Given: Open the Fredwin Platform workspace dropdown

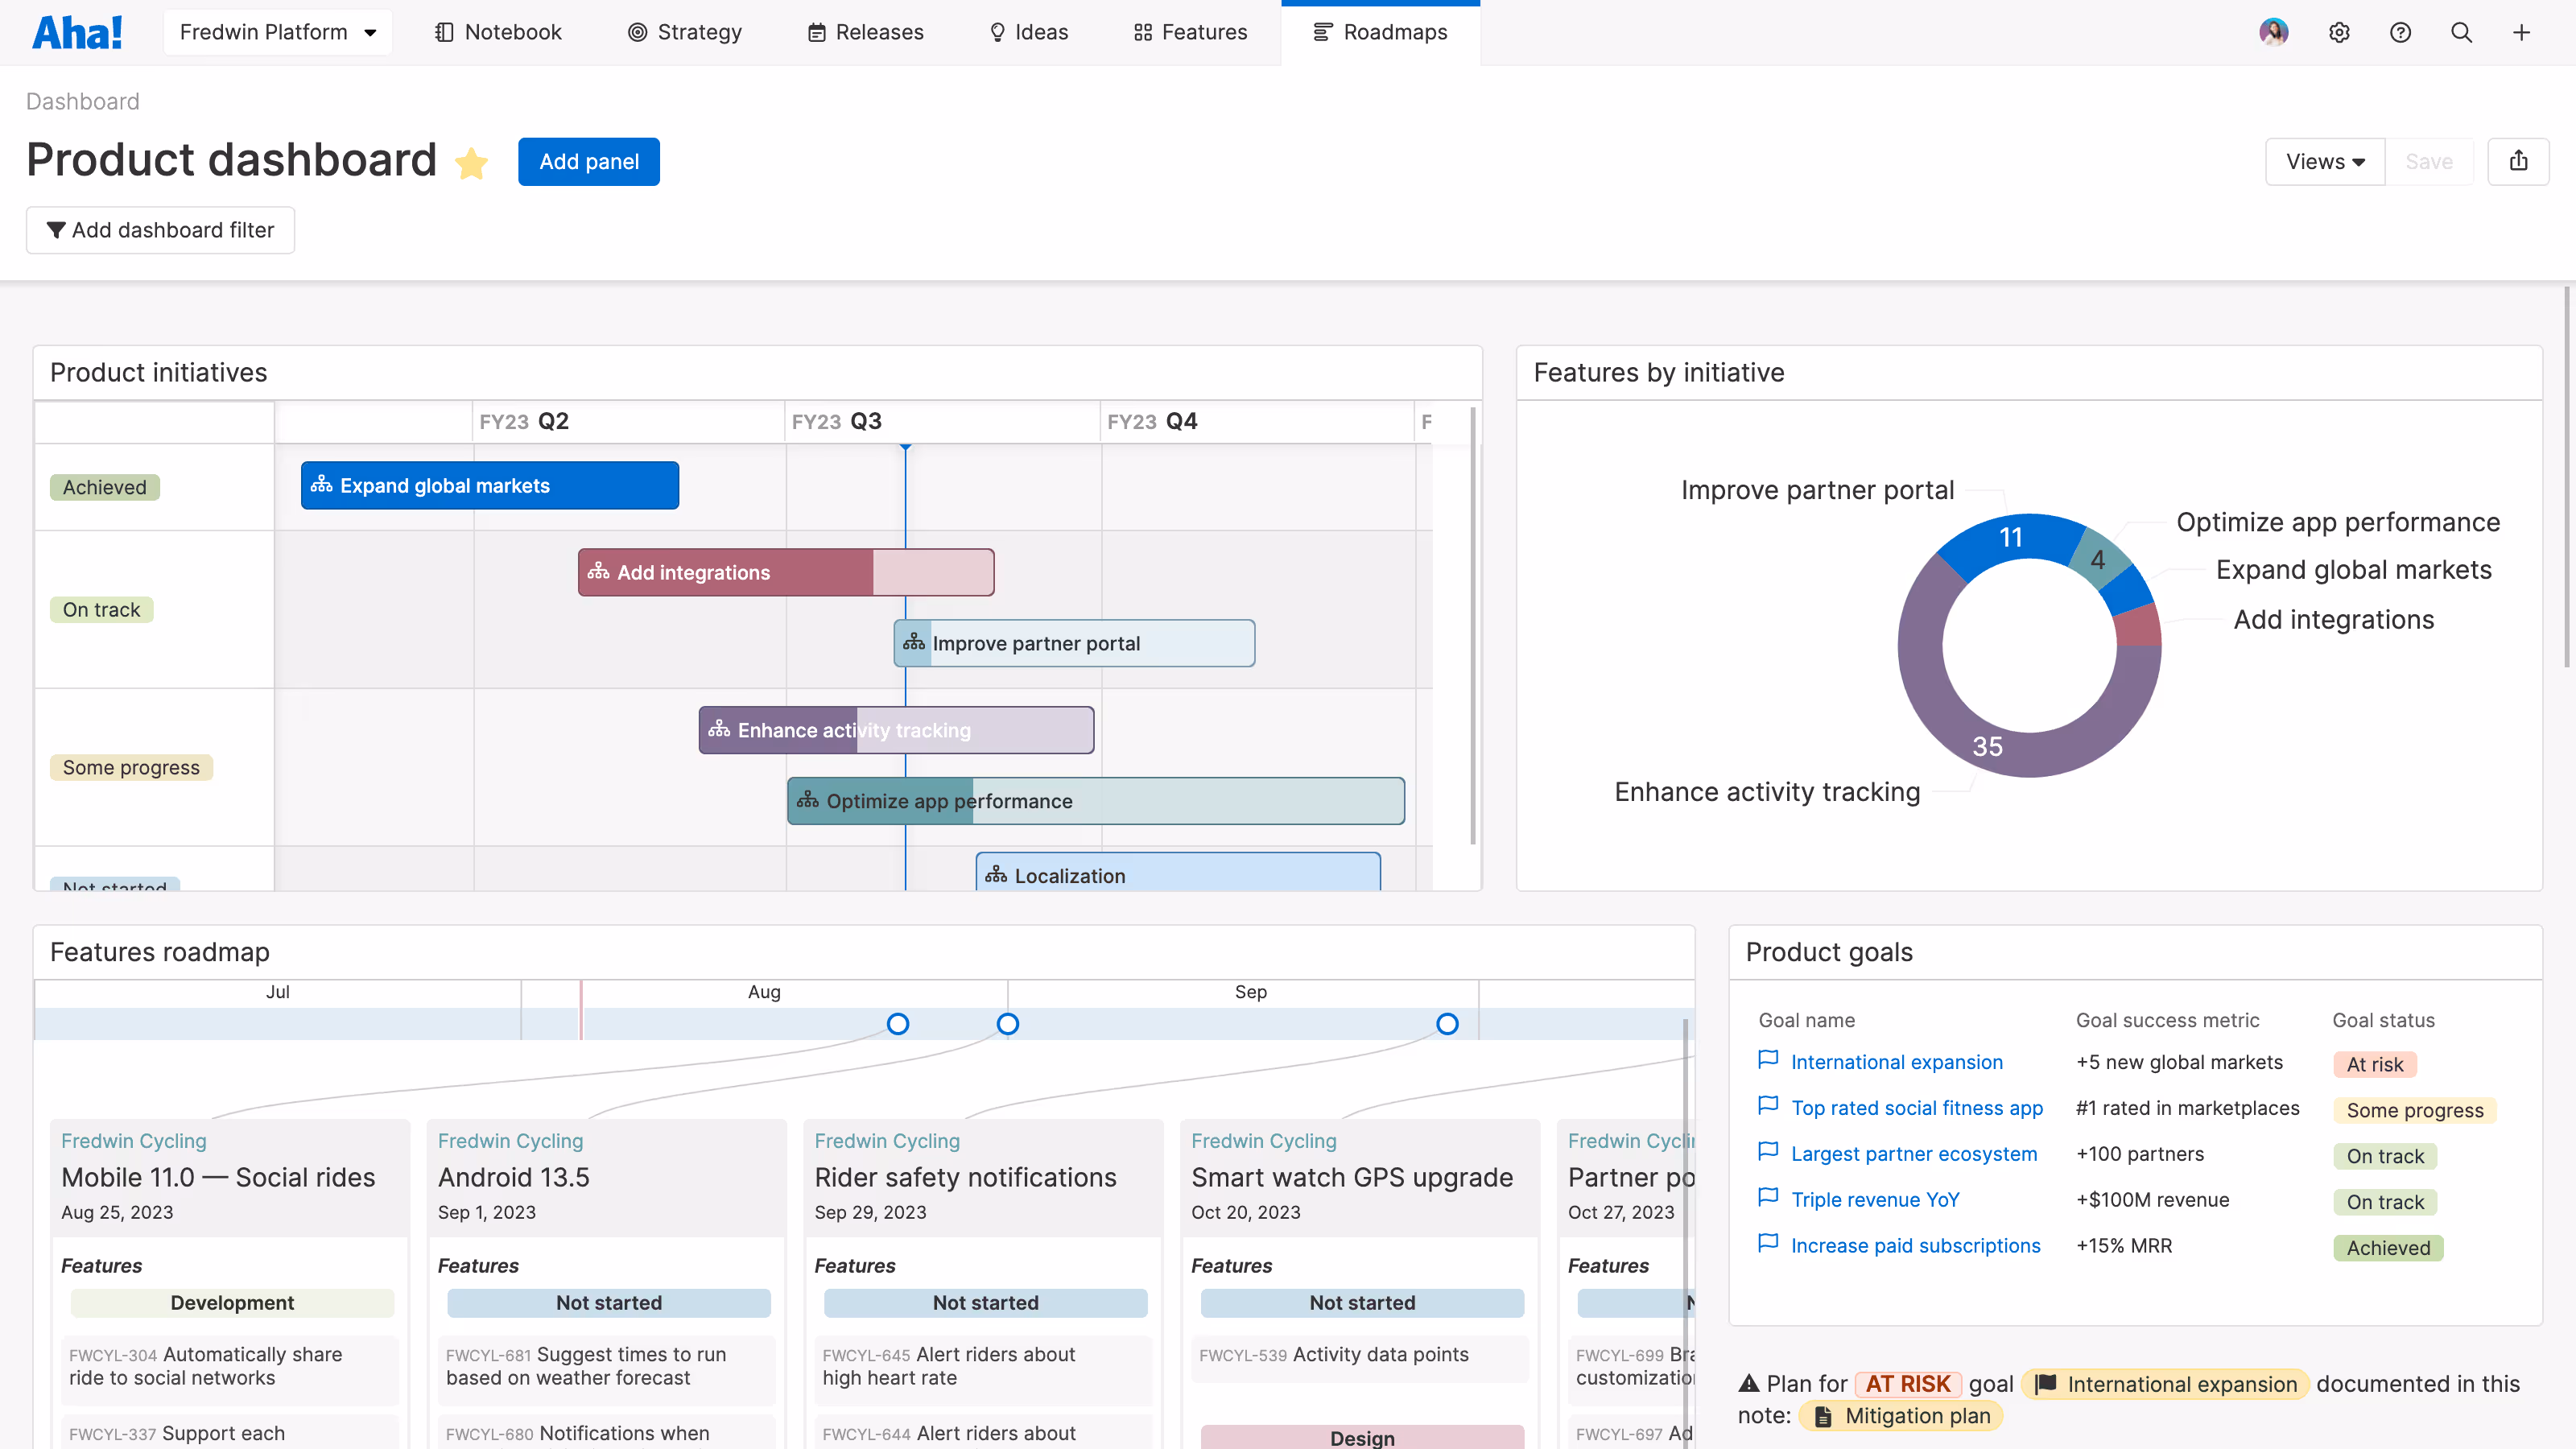Looking at the screenshot, I should [x=277, y=32].
